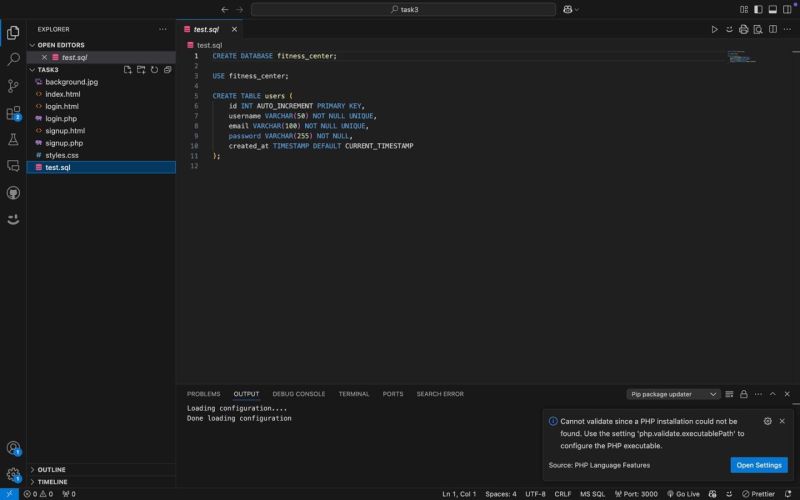Open login.php in the file explorer
This screenshot has height=500, width=800.
[x=60, y=118]
